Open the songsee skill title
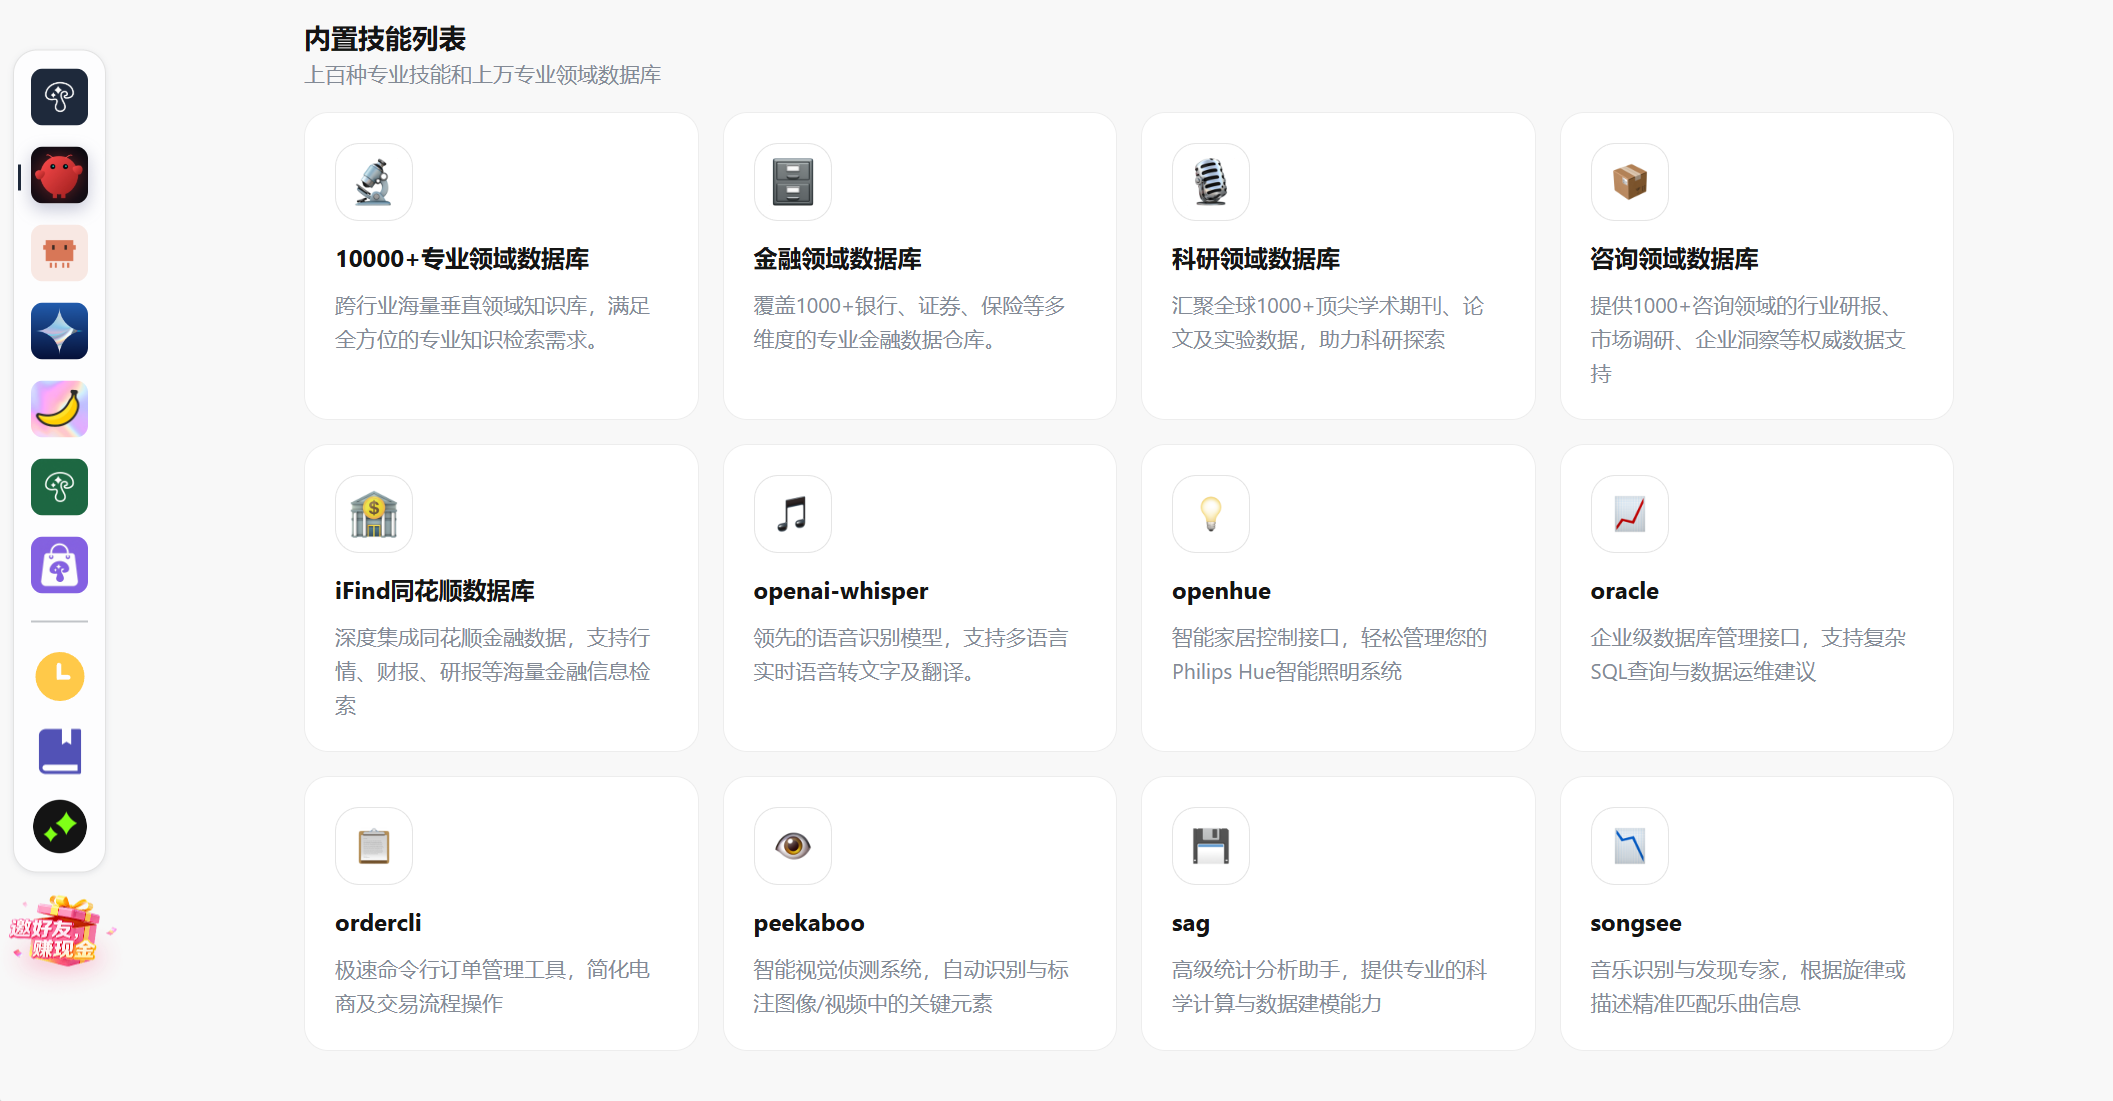Viewport: 2113px width, 1101px height. [1635, 923]
